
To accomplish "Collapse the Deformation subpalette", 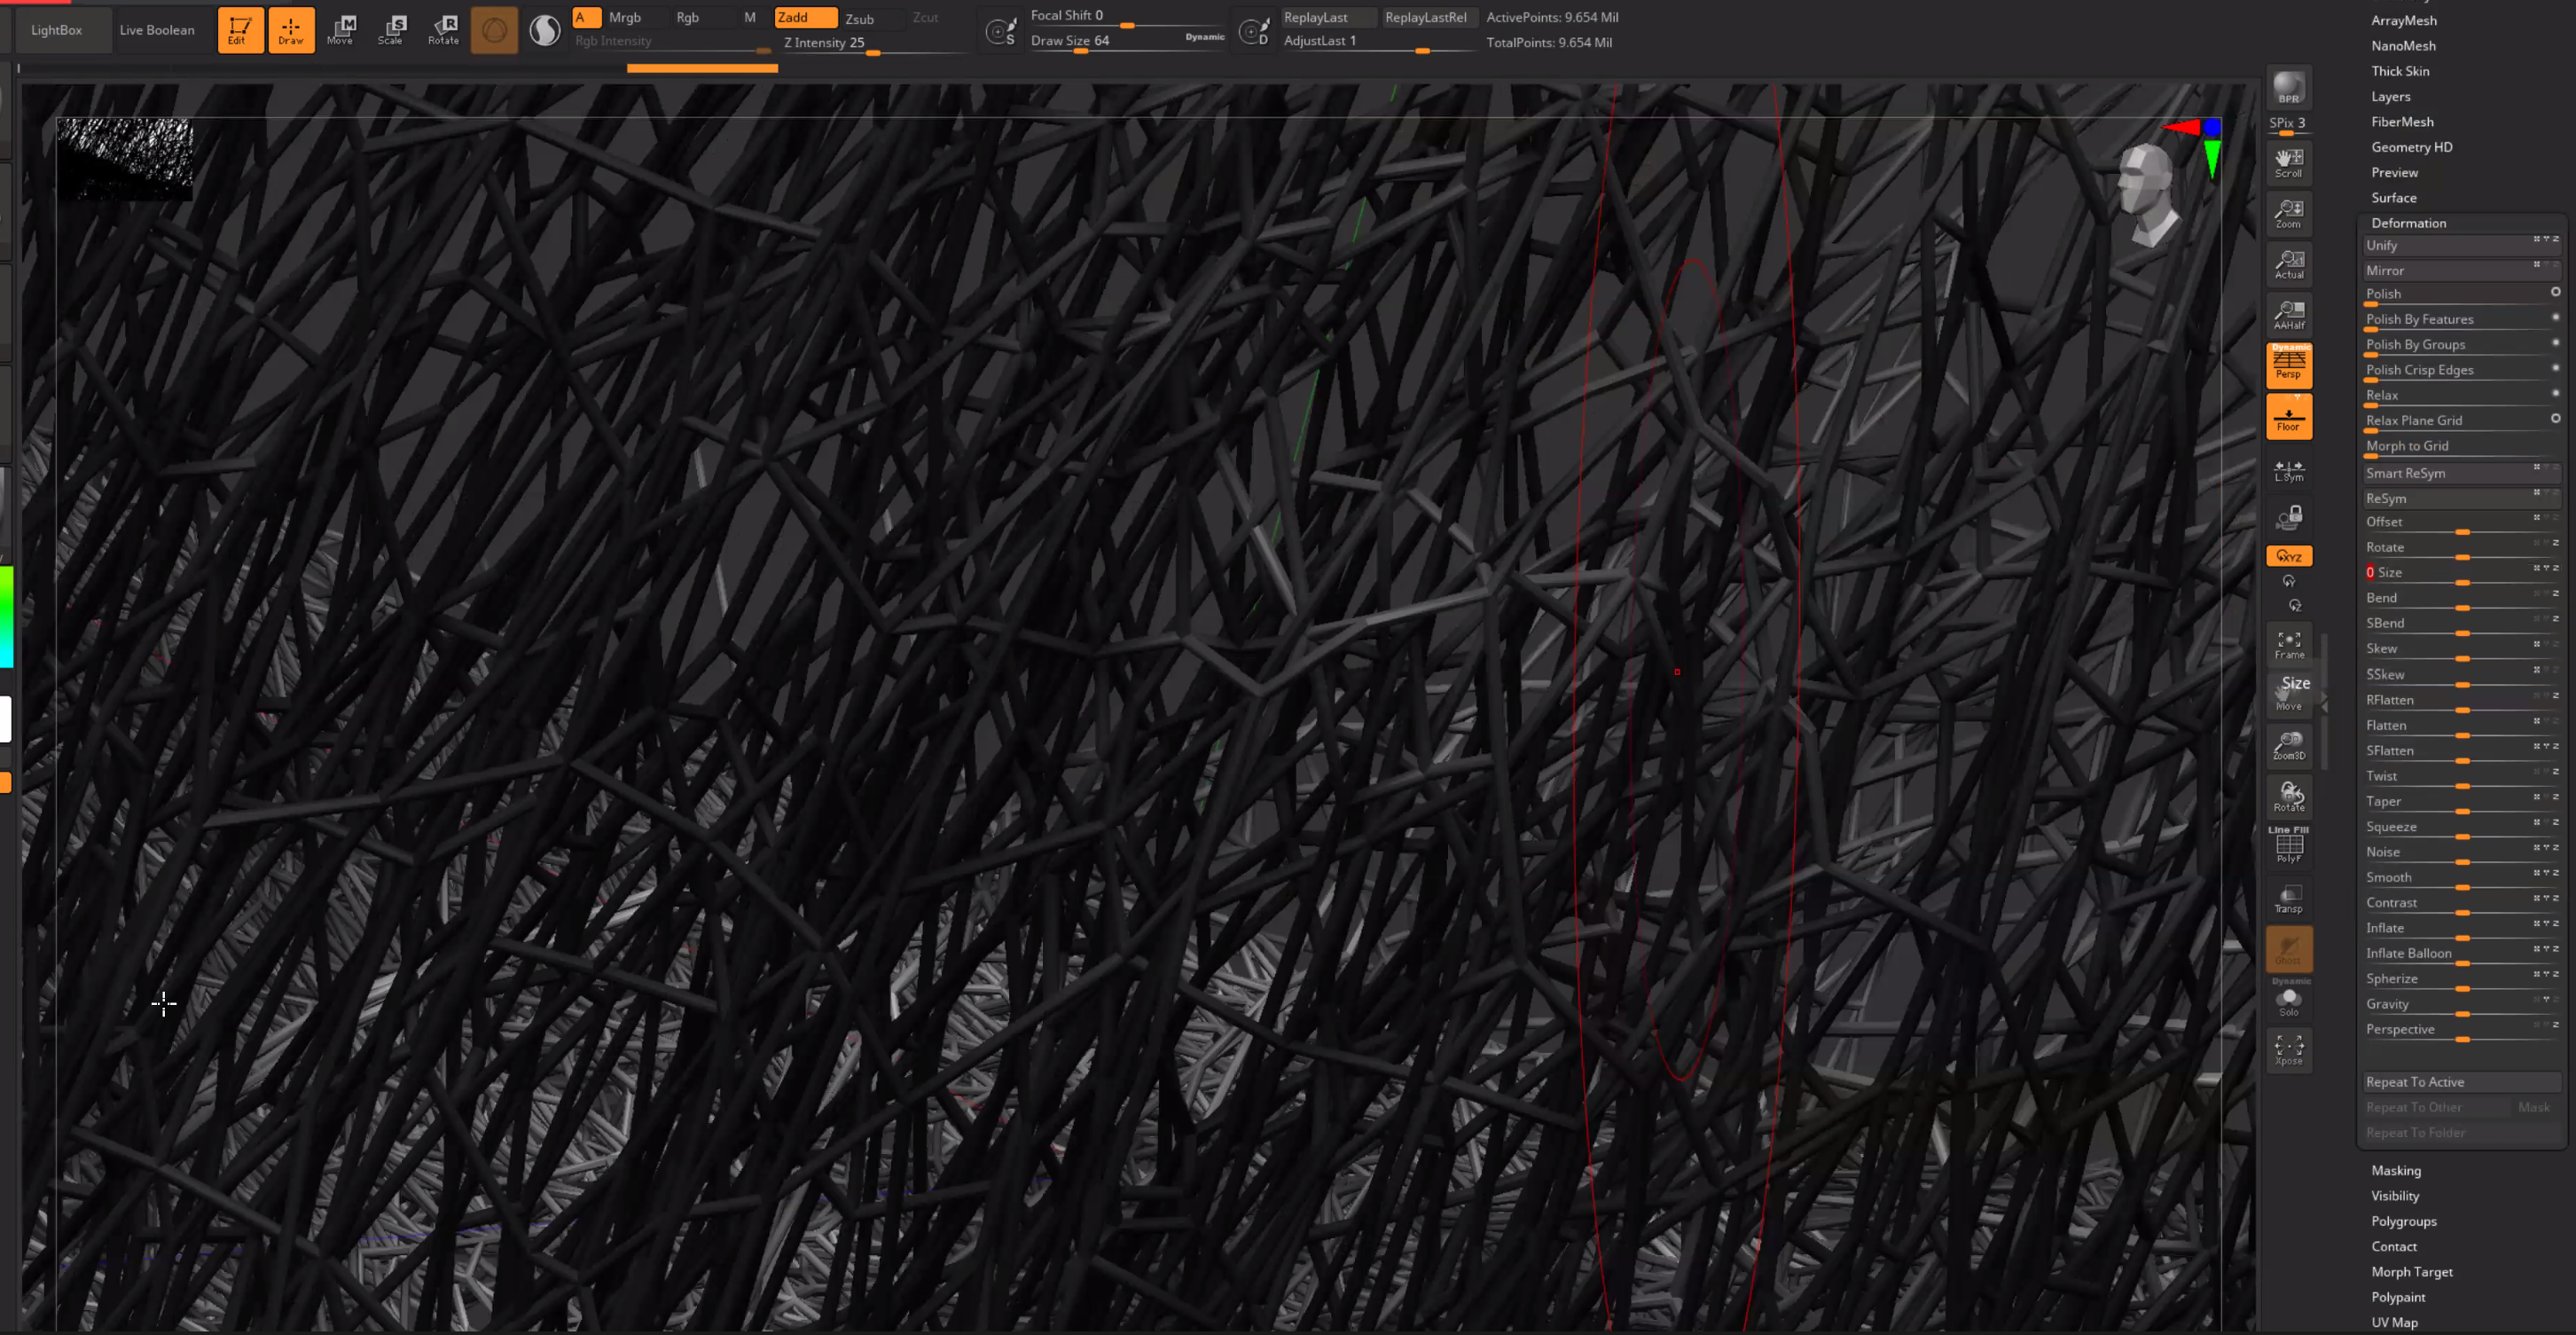I will (x=2408, y=223).
